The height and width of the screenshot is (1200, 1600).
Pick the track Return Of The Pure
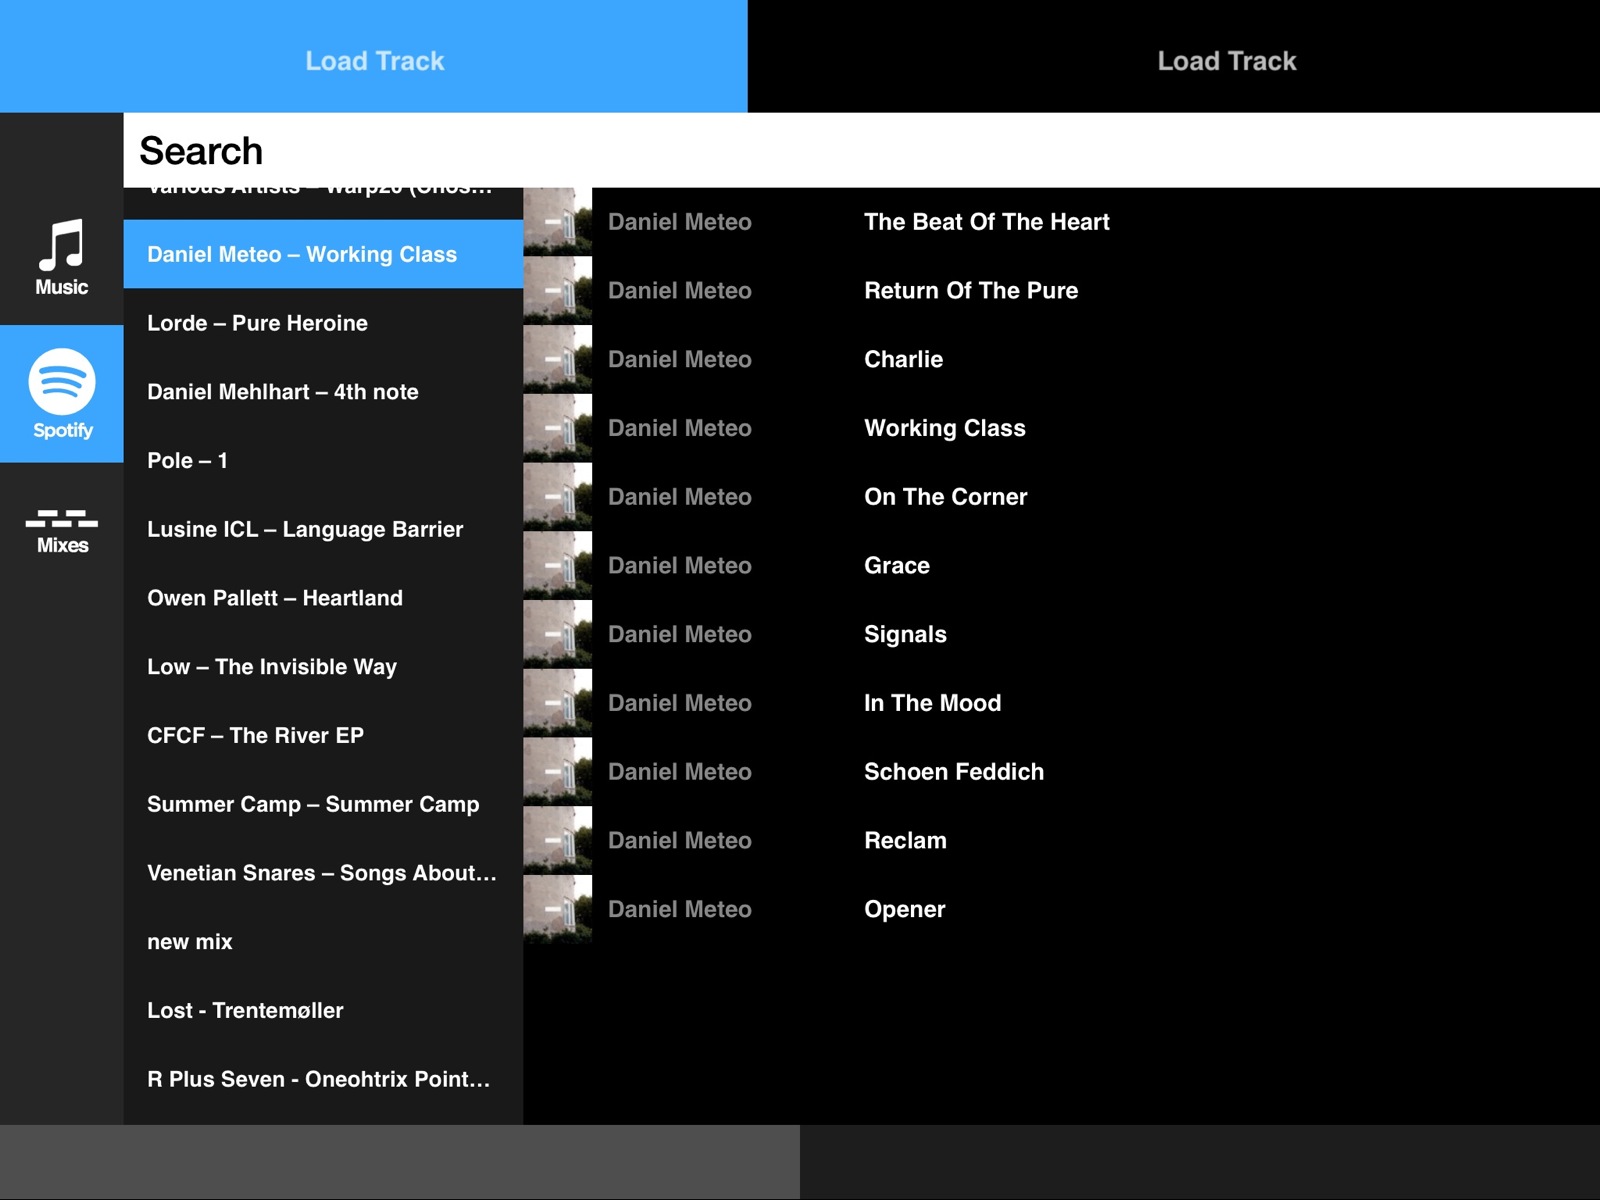coord(970,291)
